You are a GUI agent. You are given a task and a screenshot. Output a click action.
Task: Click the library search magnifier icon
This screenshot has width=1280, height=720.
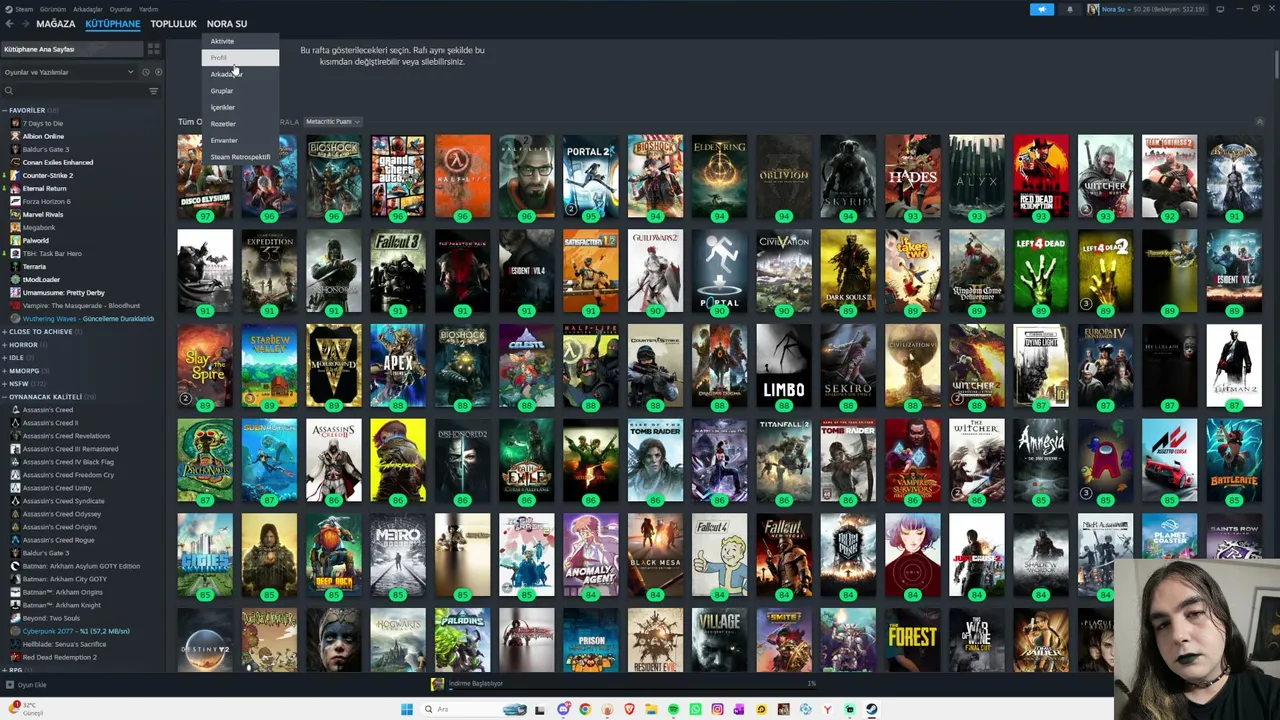click(x=9, y=91)
